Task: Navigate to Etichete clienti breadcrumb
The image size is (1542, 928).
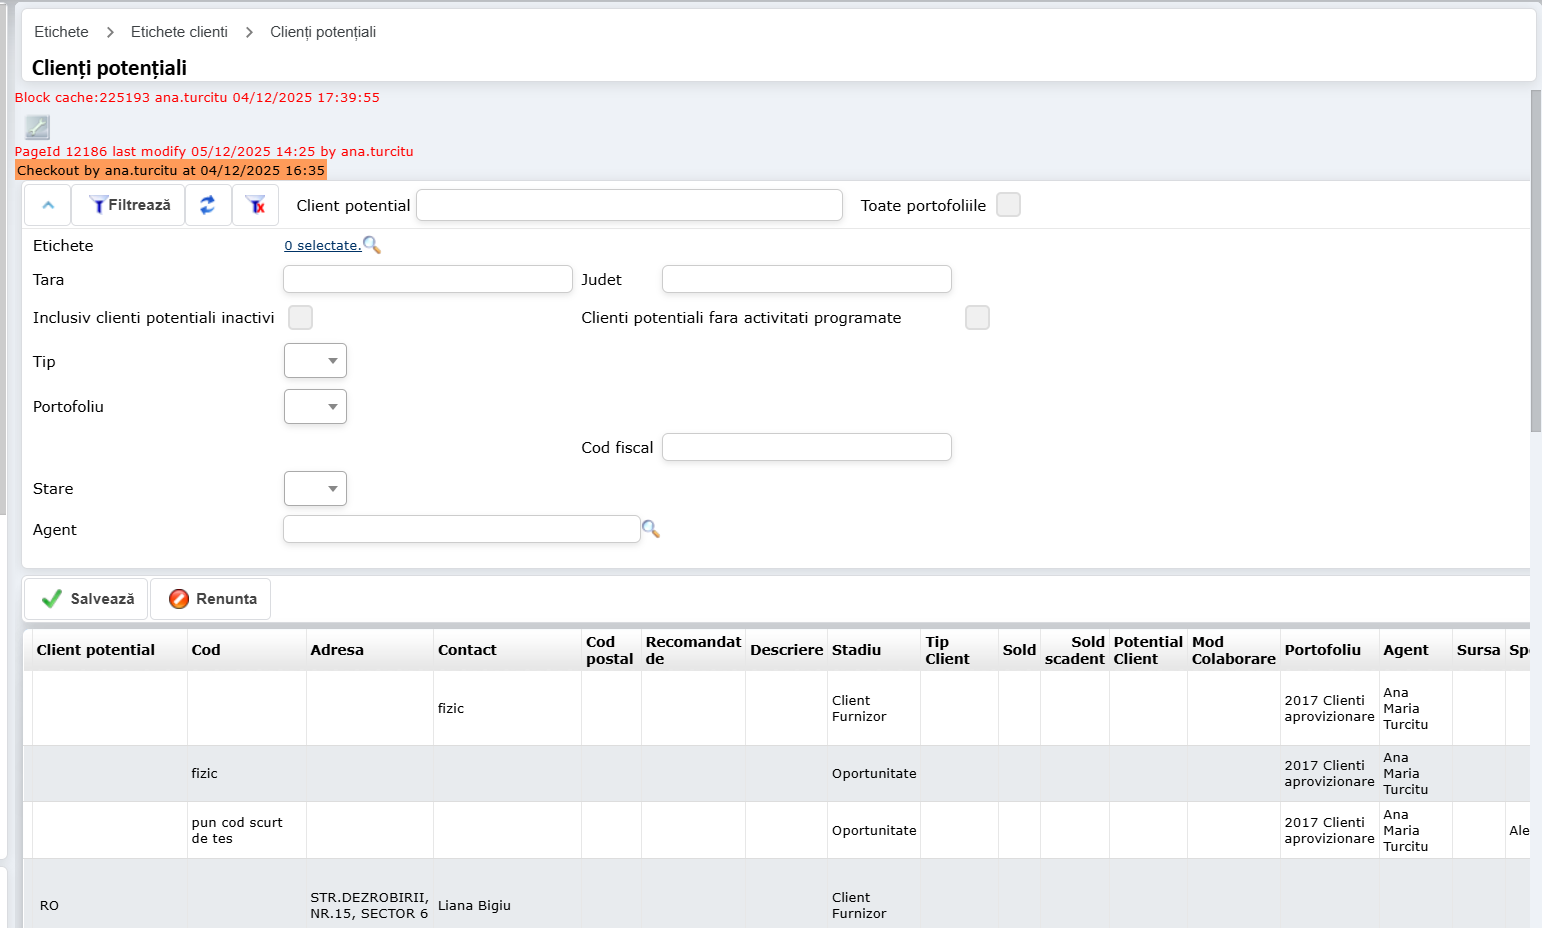Action: coord(179,32)
